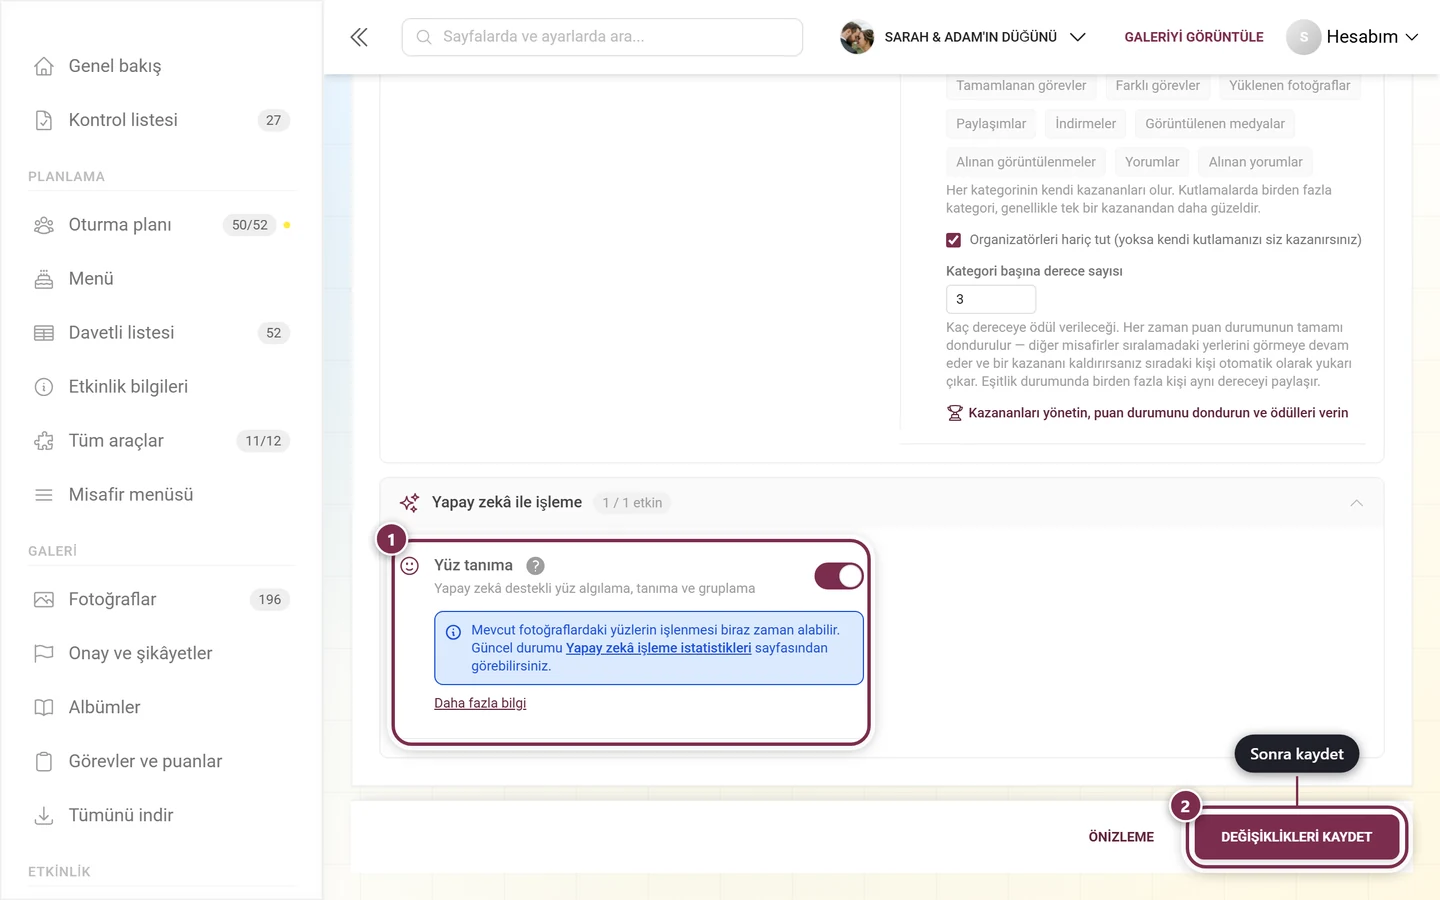Toggle the Görüntülenen medyalar category chip
Image resolution: width=1440 pixels, height=900 pixels.
[1215, 124]
